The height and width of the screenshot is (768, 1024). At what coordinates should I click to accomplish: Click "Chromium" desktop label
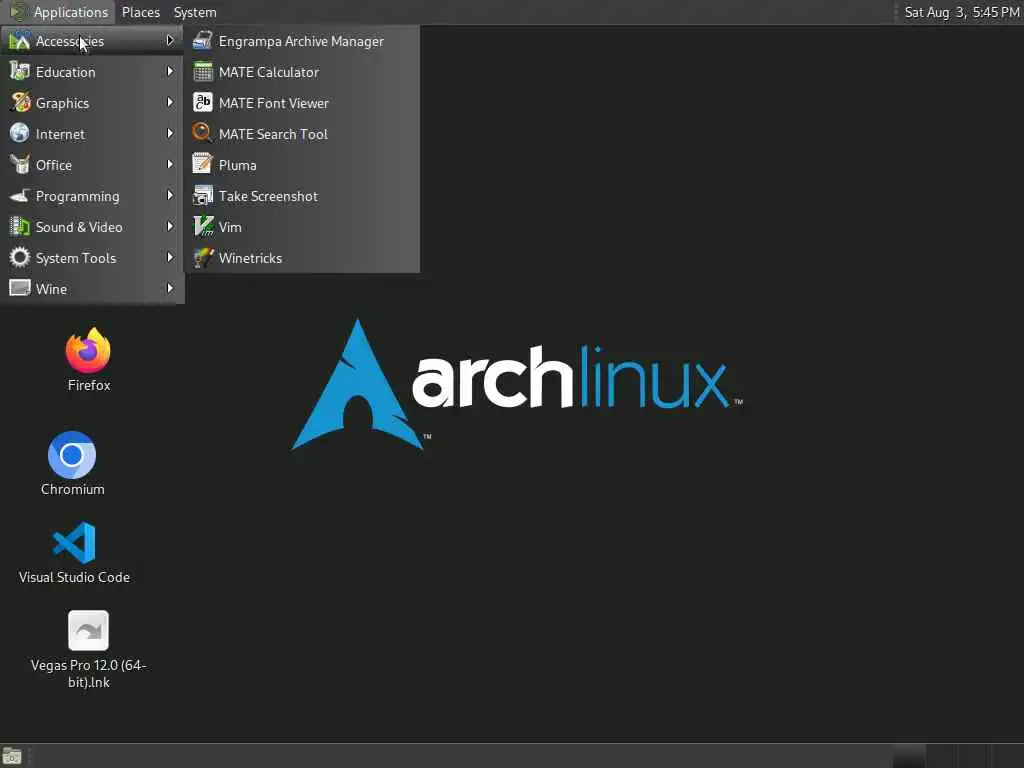click(x=72, y=489)
